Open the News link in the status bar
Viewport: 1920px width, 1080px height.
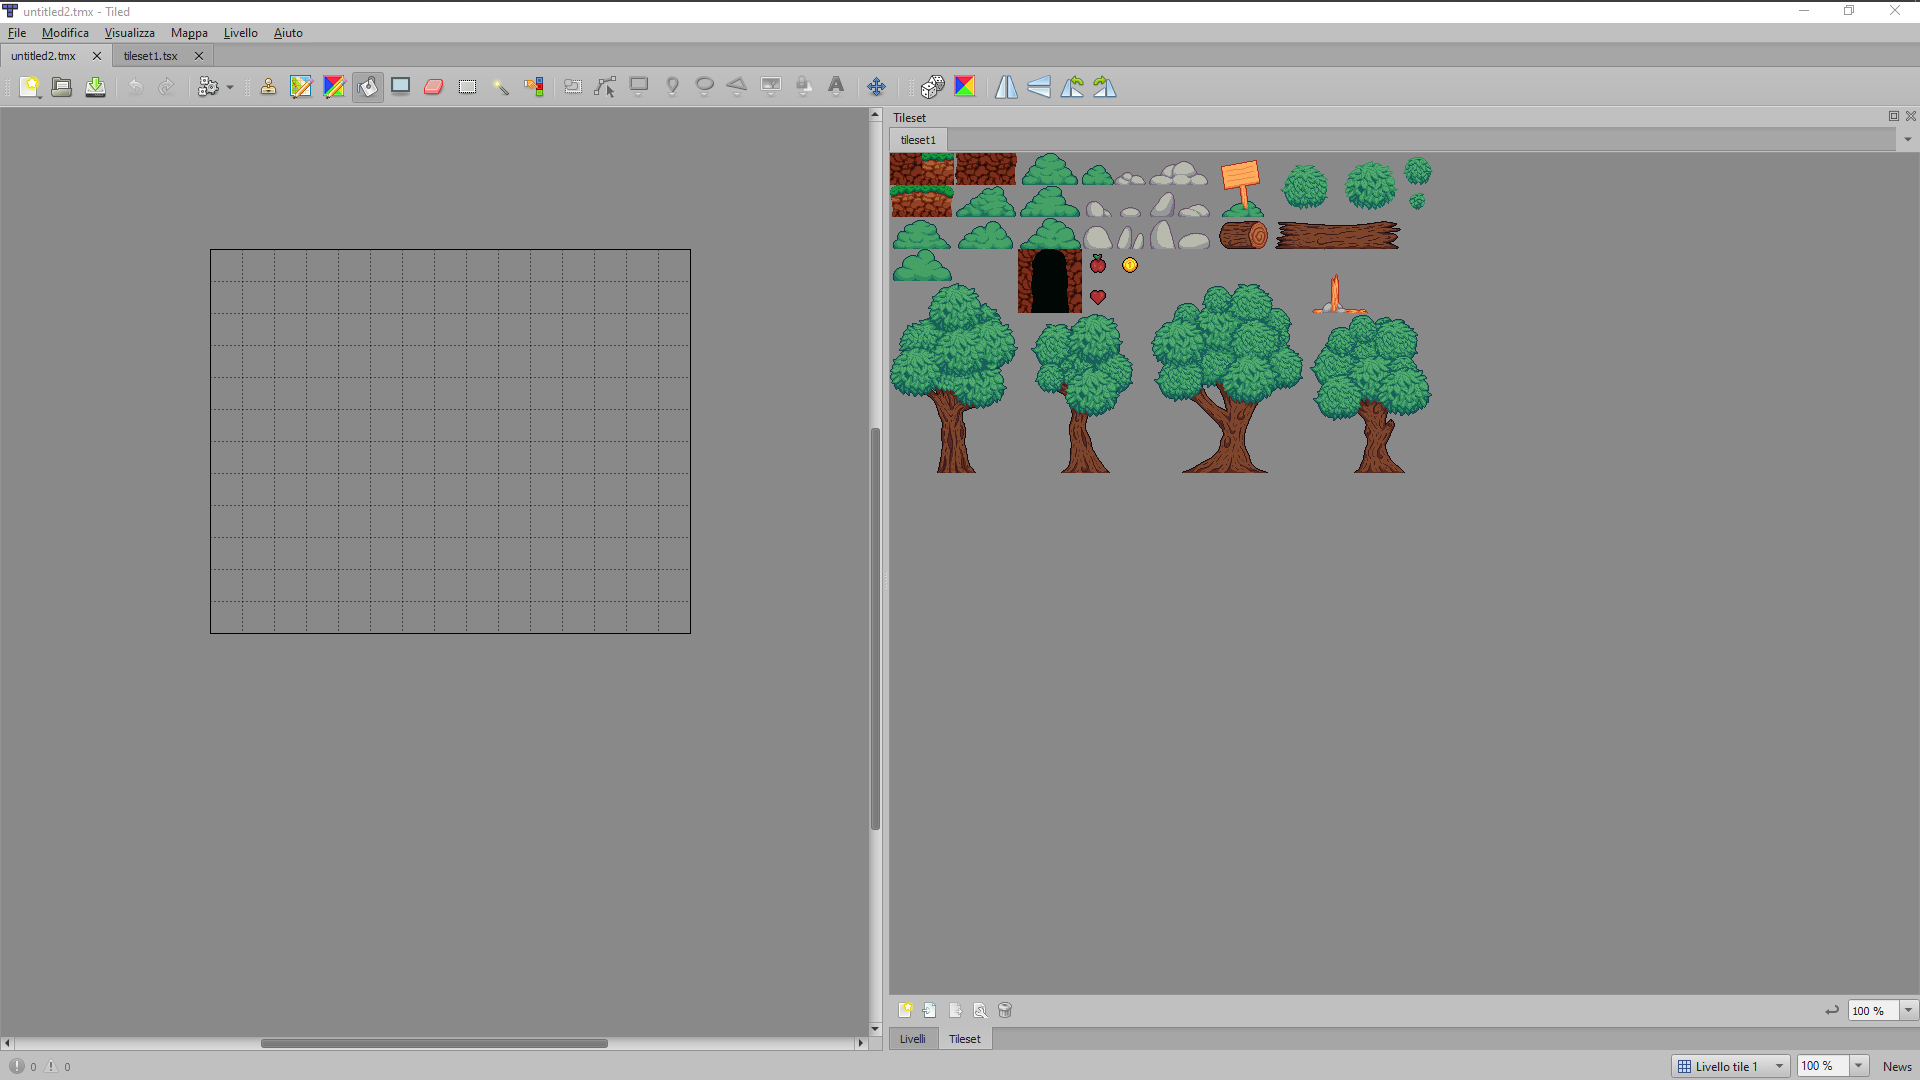[x=1896, y=1067]
